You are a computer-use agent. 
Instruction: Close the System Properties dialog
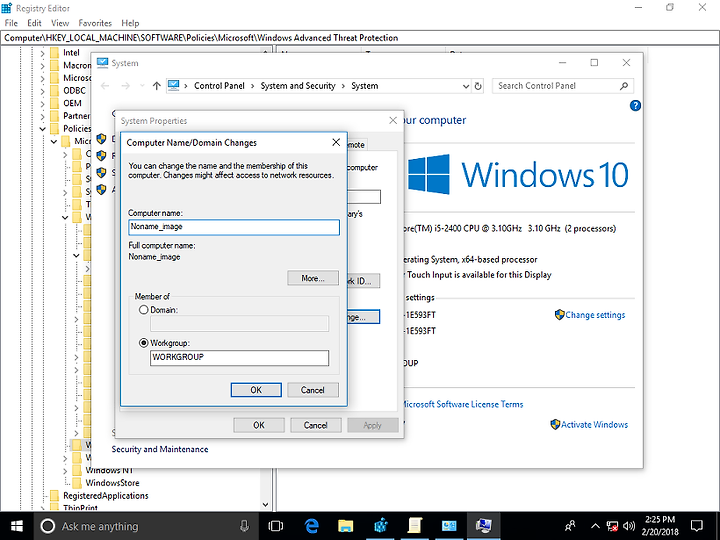point(393,120)
